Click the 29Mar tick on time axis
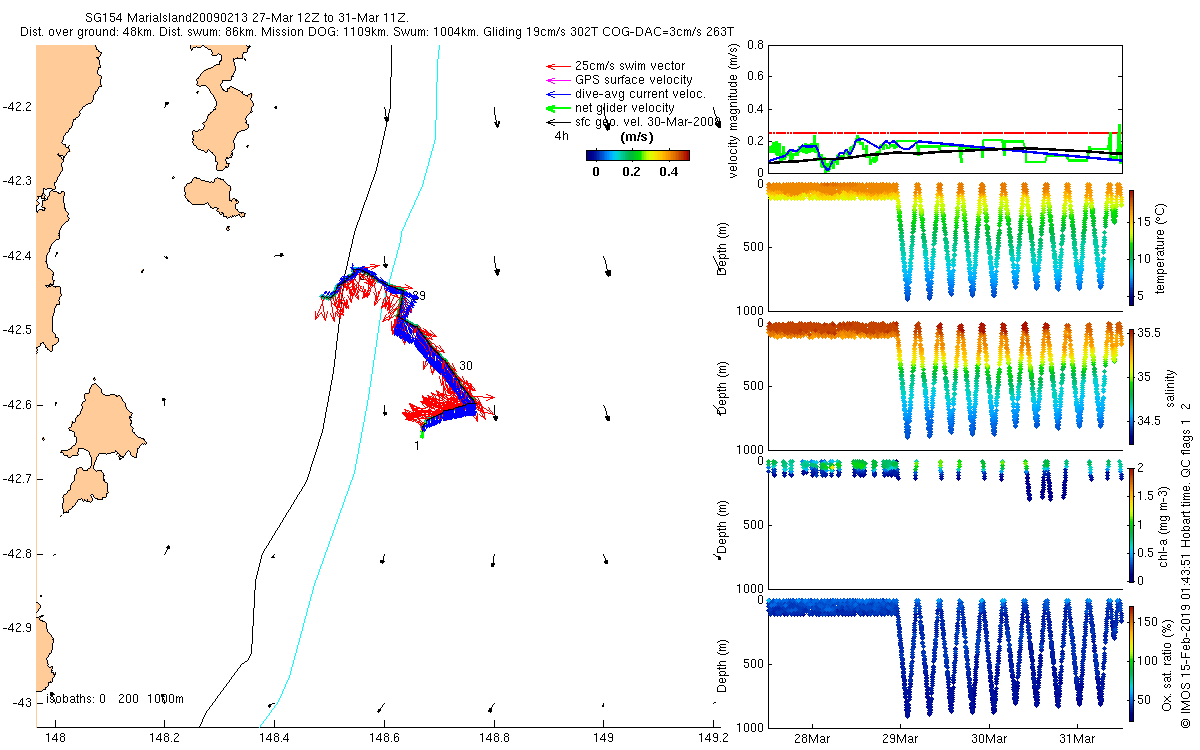 pyautogui.click(x=899, y=738)
